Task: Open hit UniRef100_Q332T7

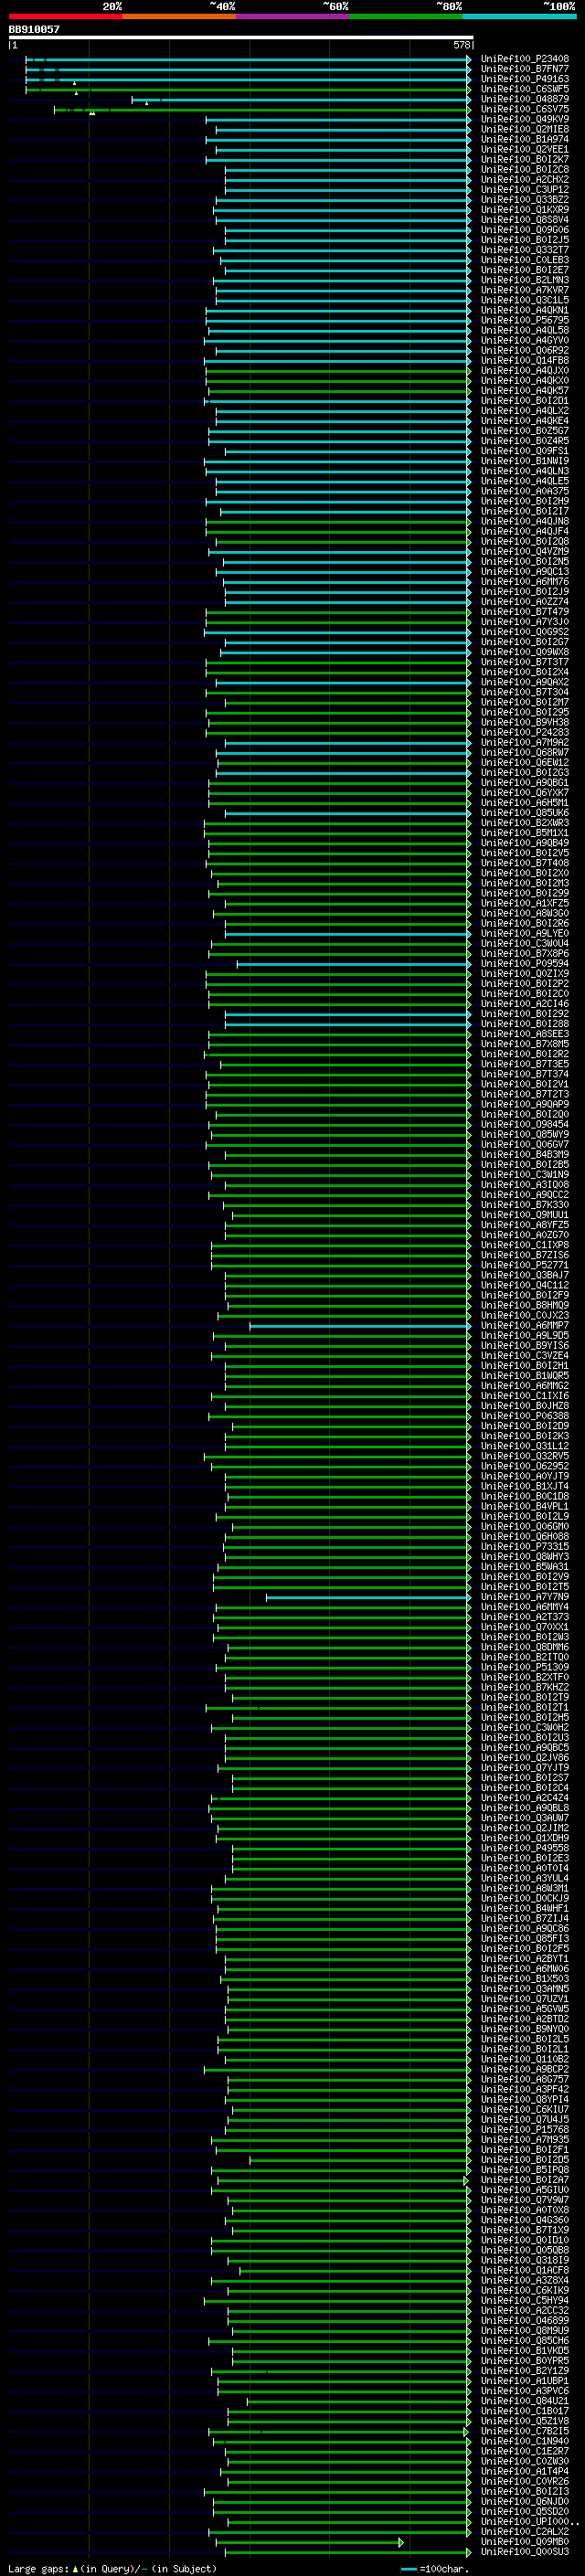Action: tap(525, 250)
